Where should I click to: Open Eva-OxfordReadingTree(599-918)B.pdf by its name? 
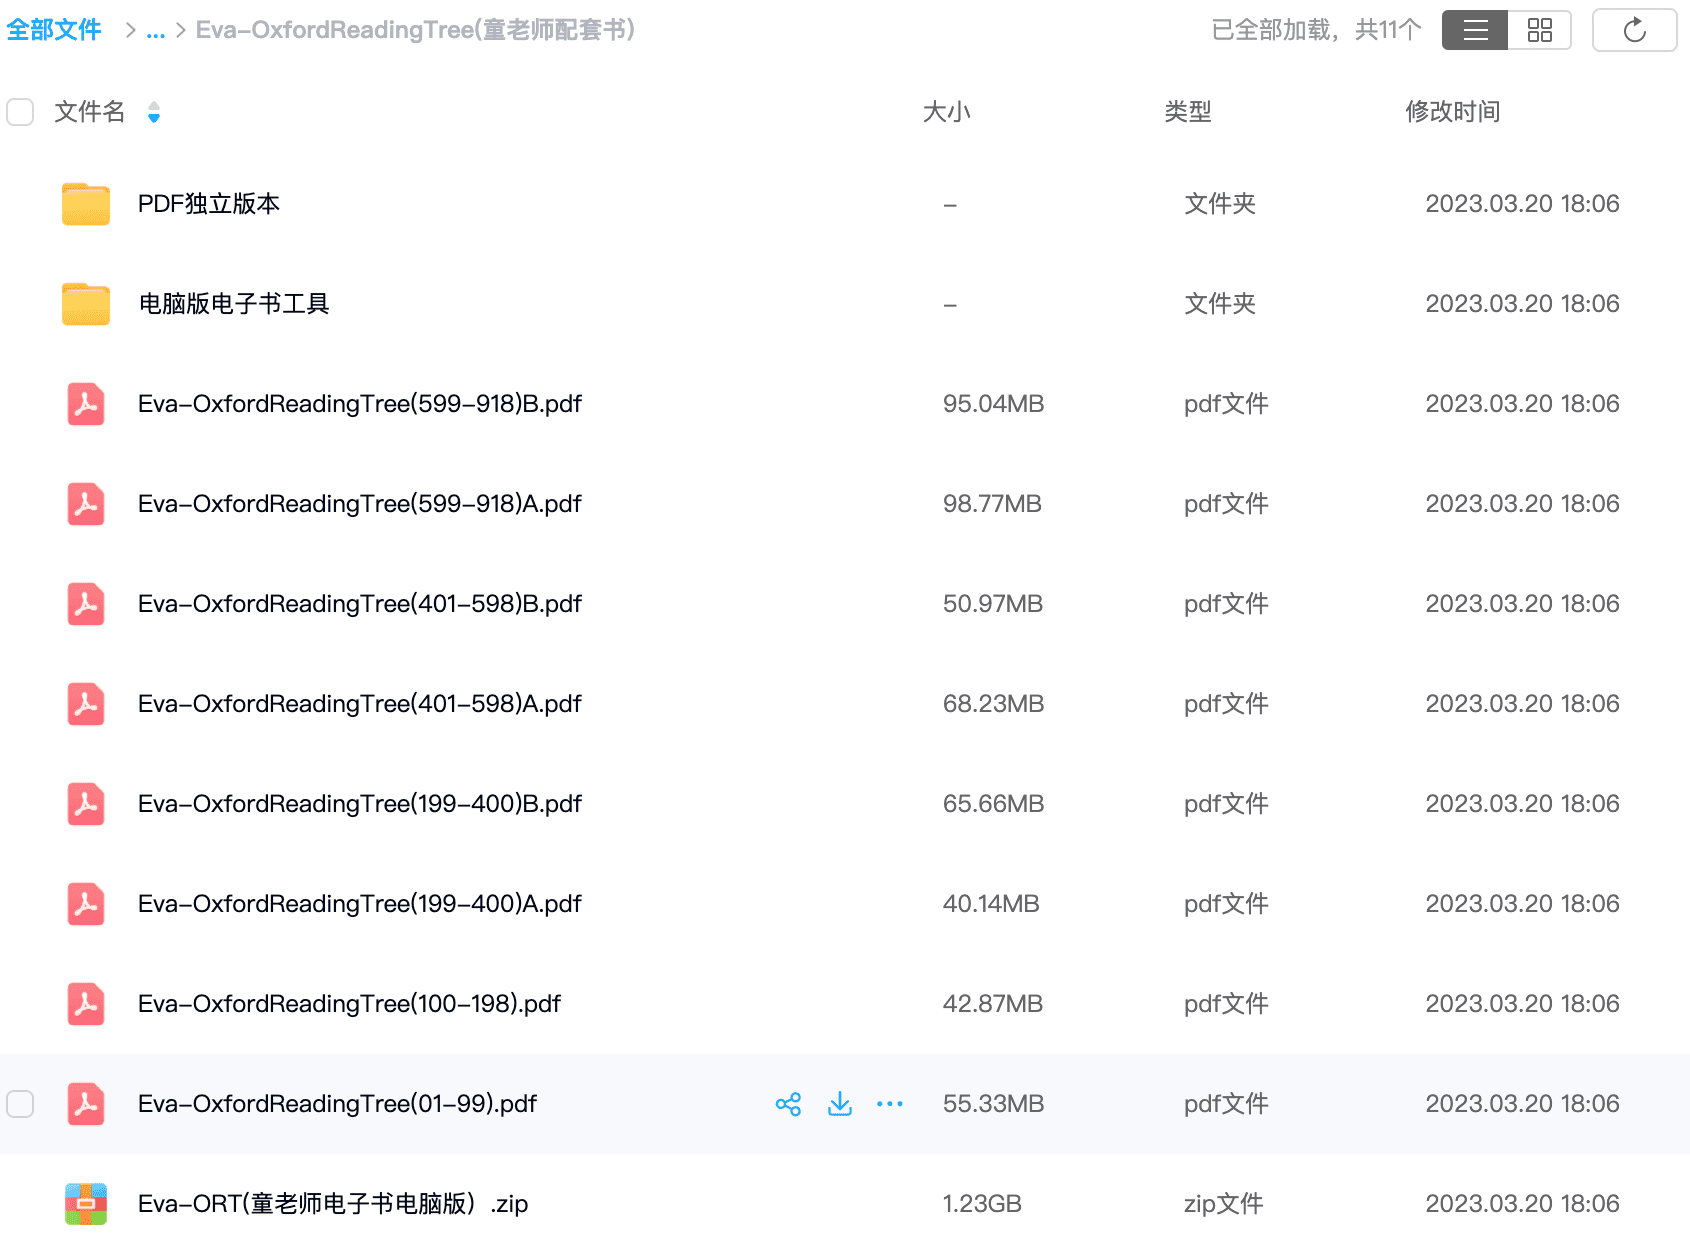360,404
